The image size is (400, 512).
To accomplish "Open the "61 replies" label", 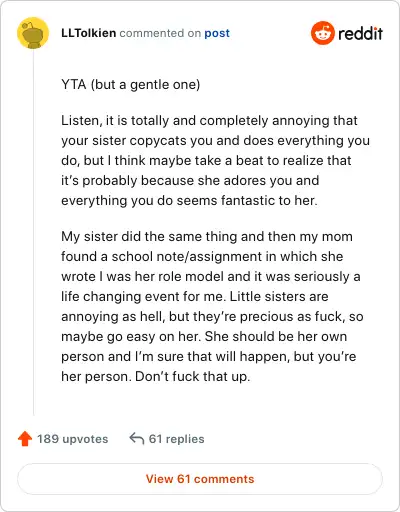I will pos(177,439).
